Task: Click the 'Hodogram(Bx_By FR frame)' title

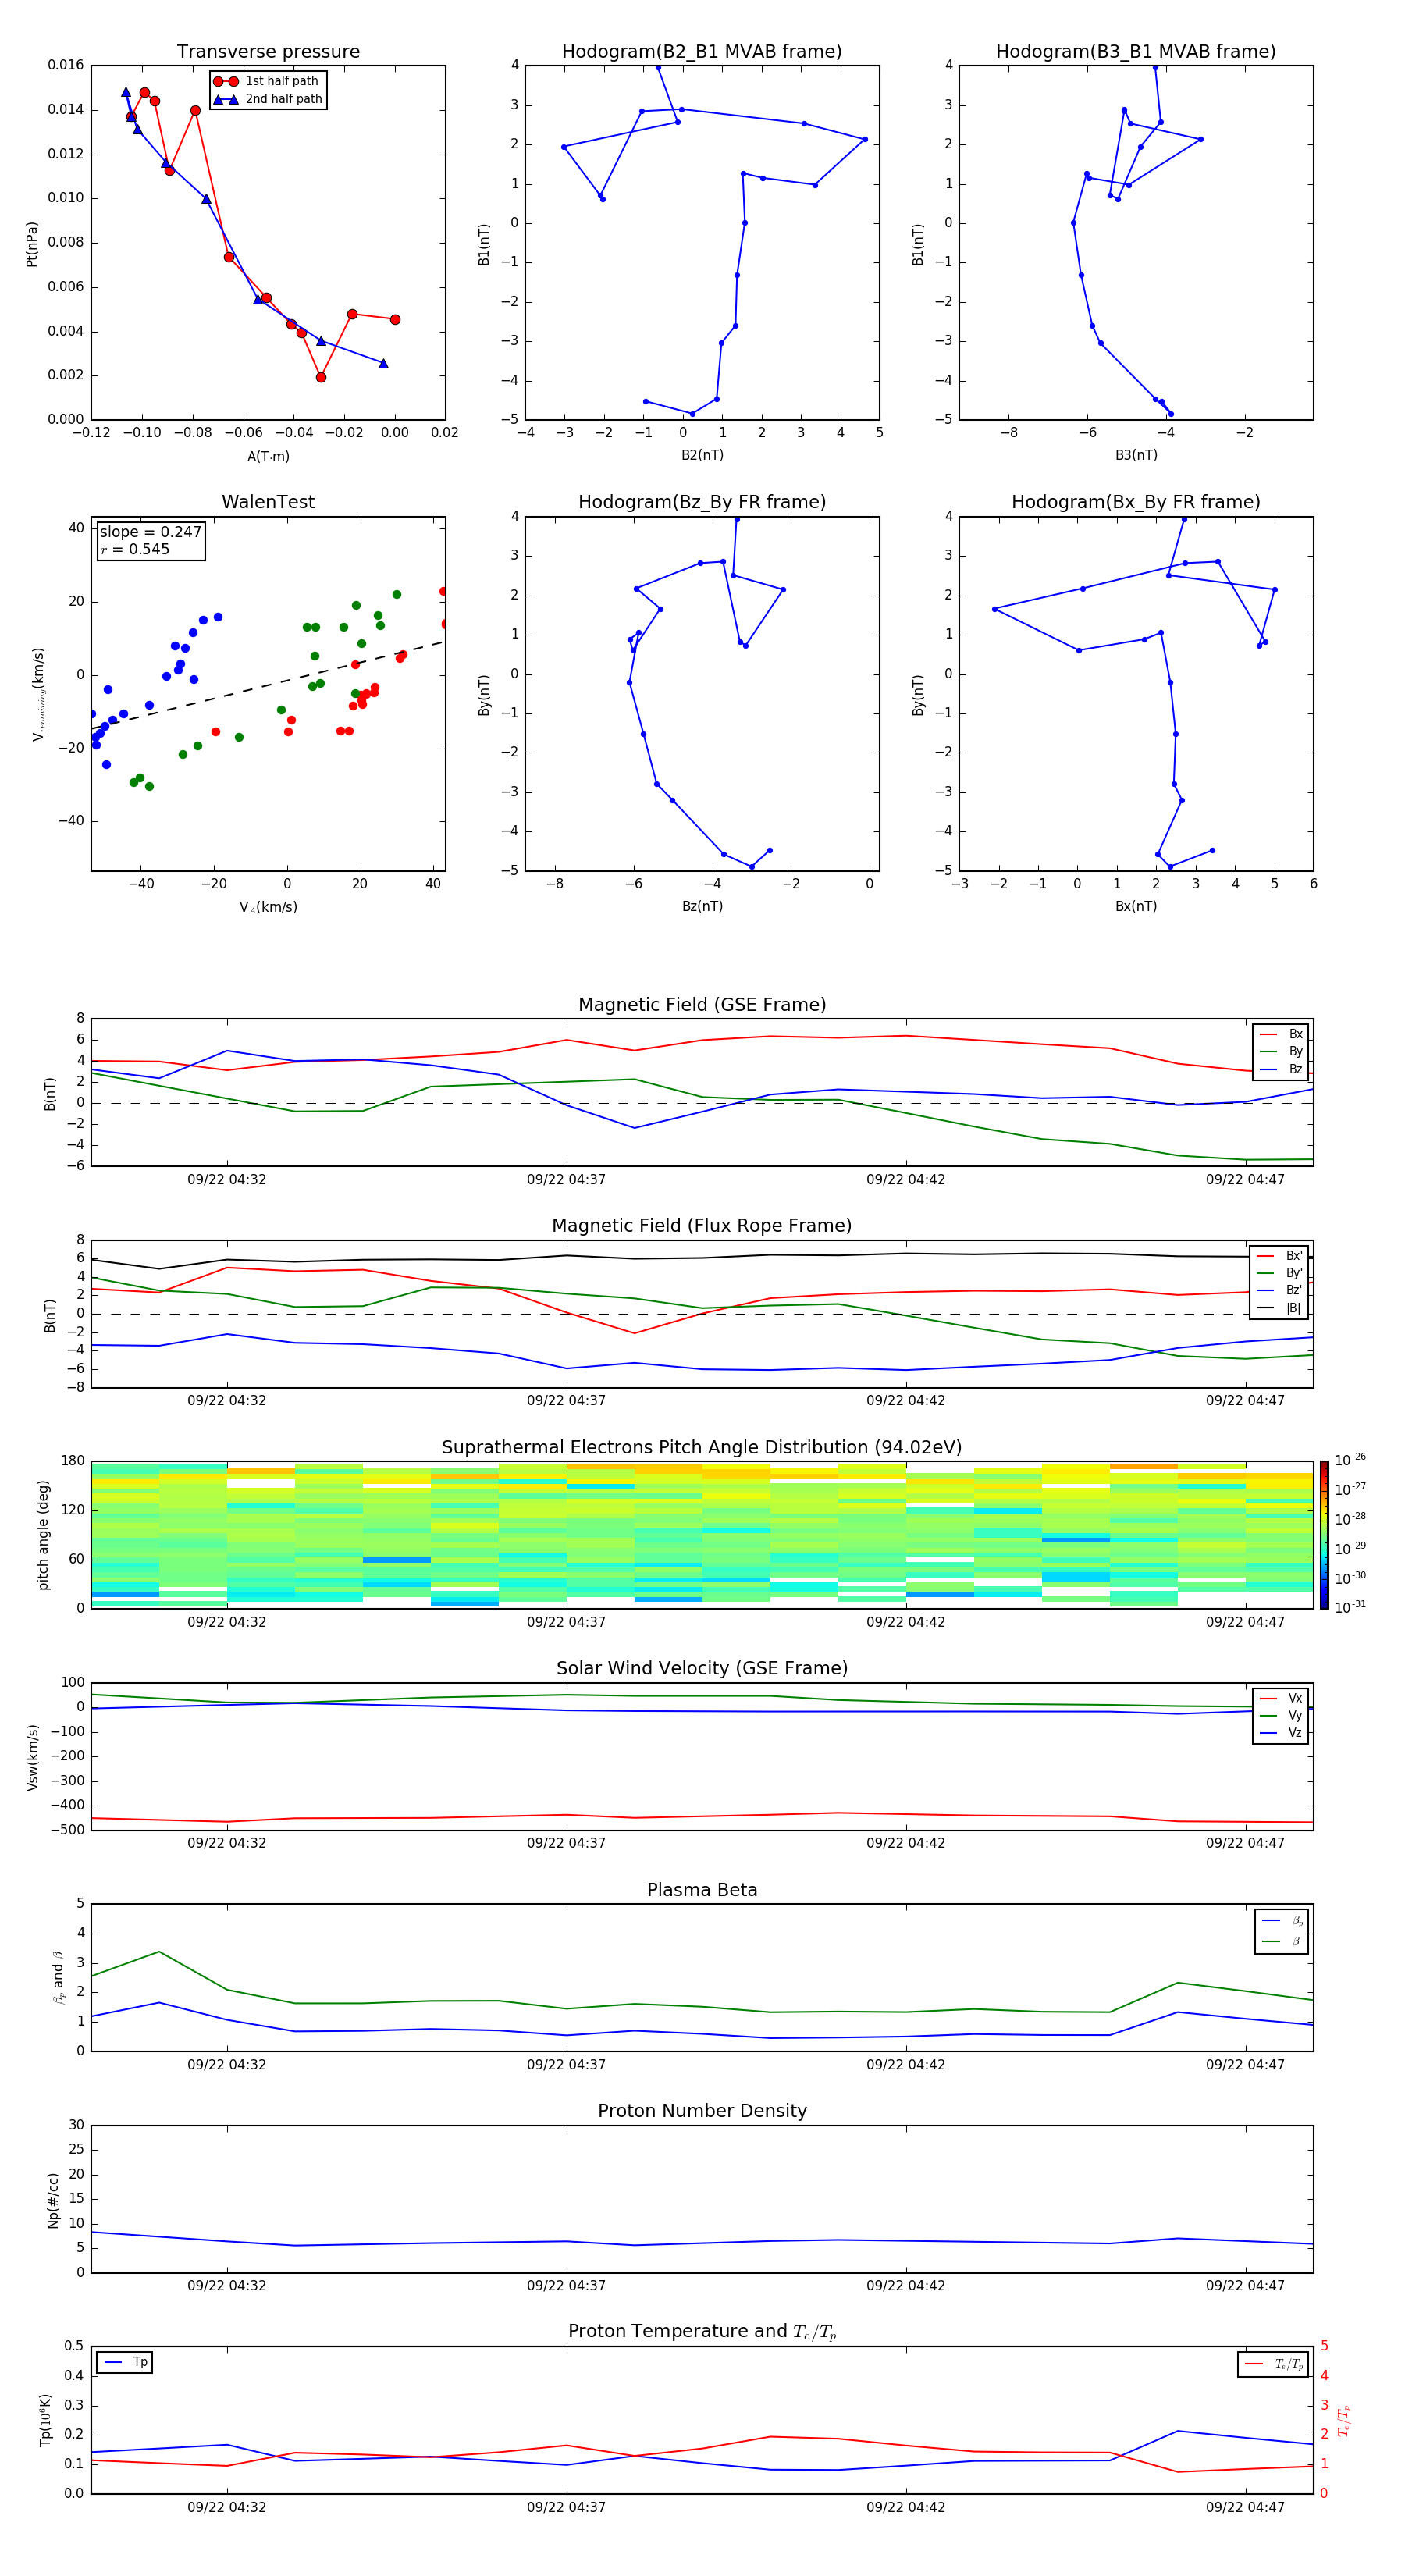Action: tap(1136, 502)
